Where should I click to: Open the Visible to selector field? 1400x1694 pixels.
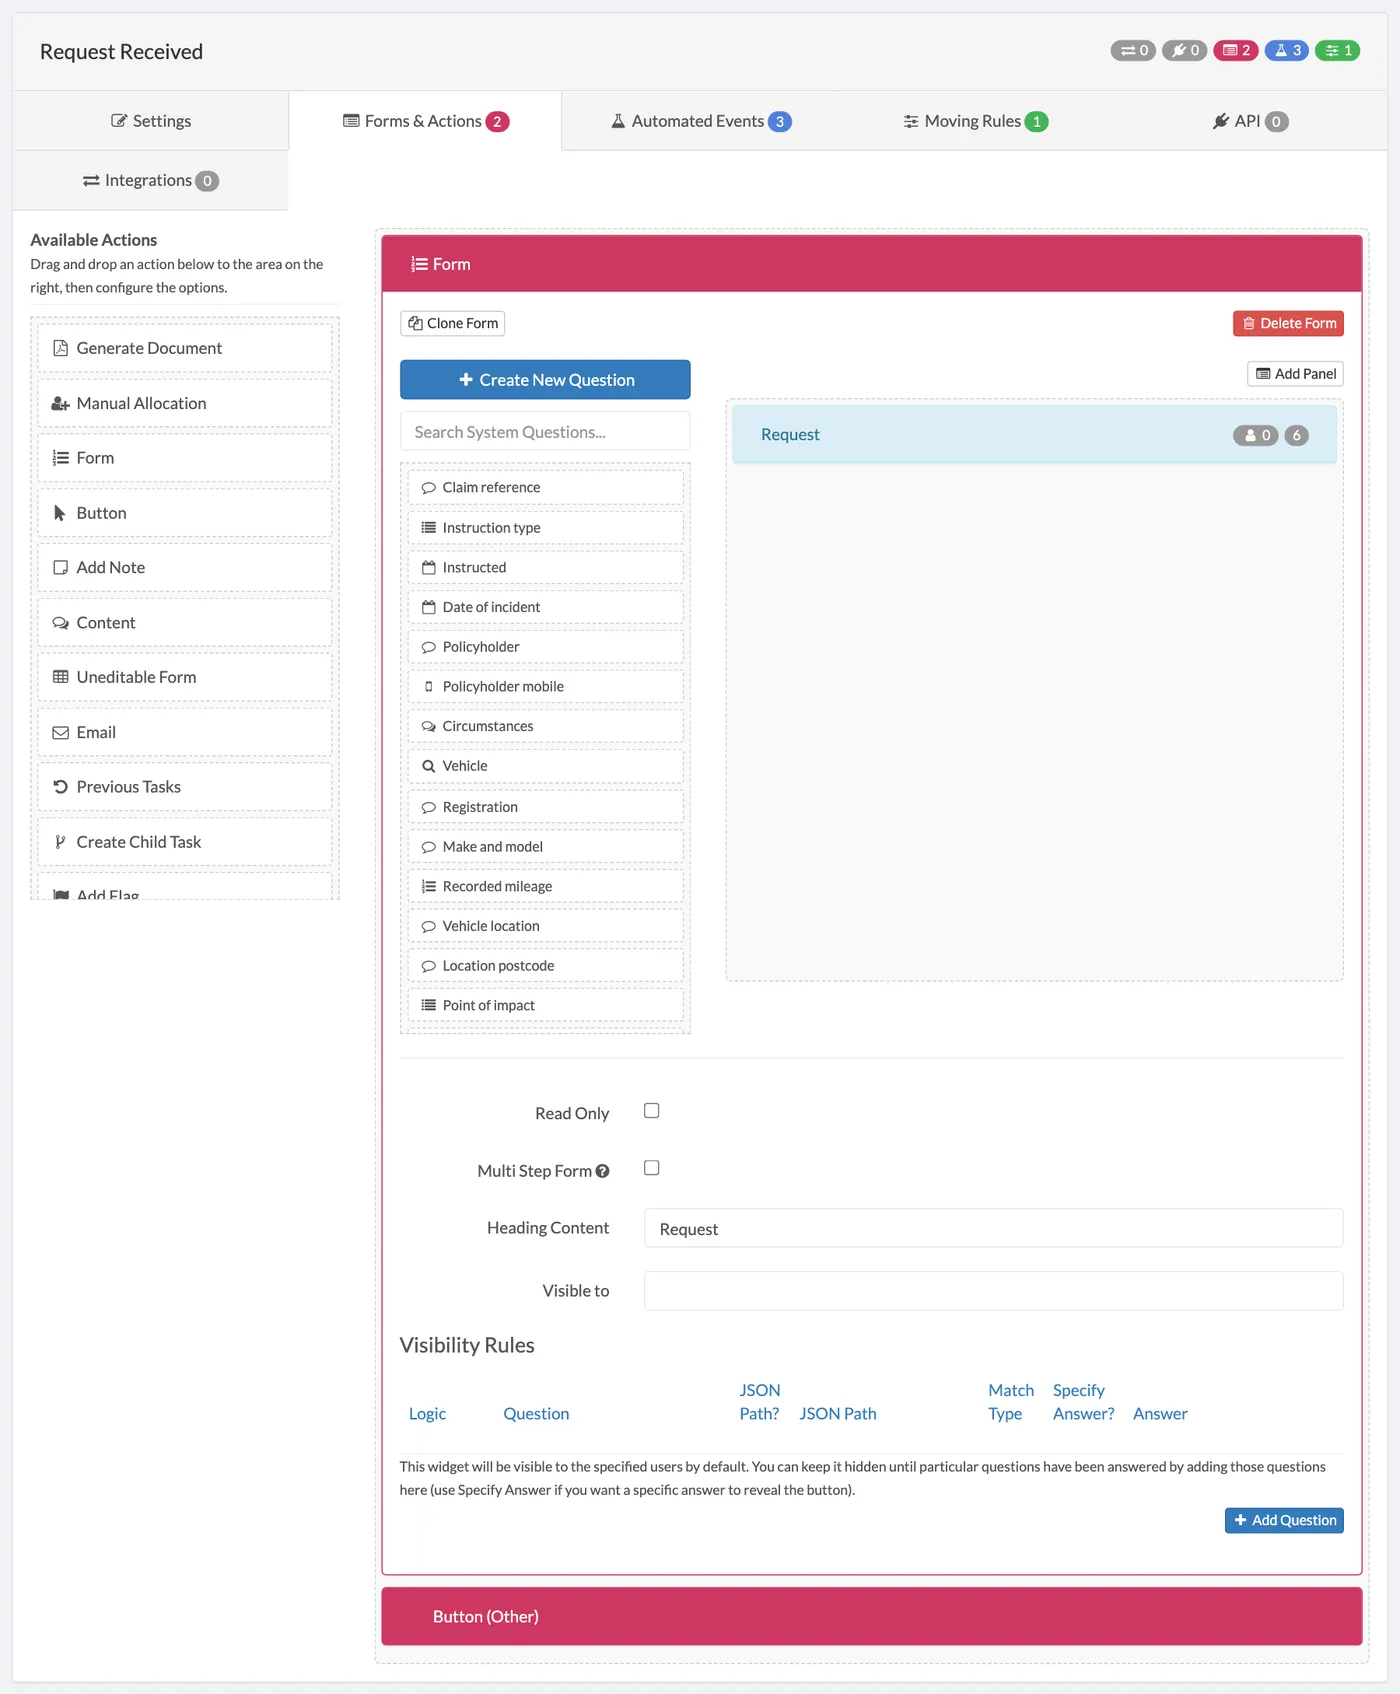[993, 1291]
